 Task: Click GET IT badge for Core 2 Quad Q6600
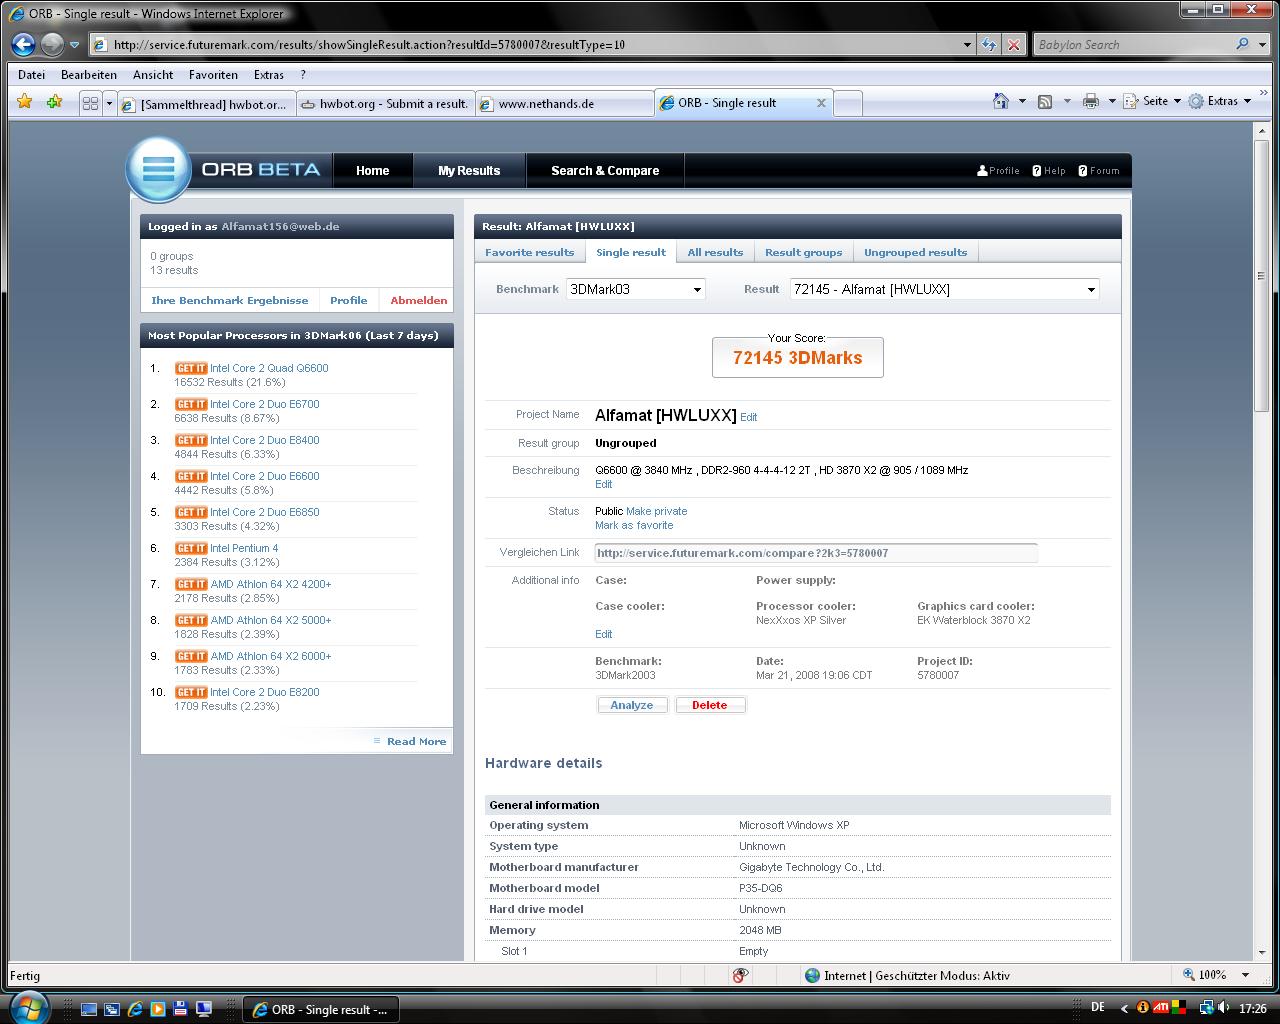(x=191, y=368)
